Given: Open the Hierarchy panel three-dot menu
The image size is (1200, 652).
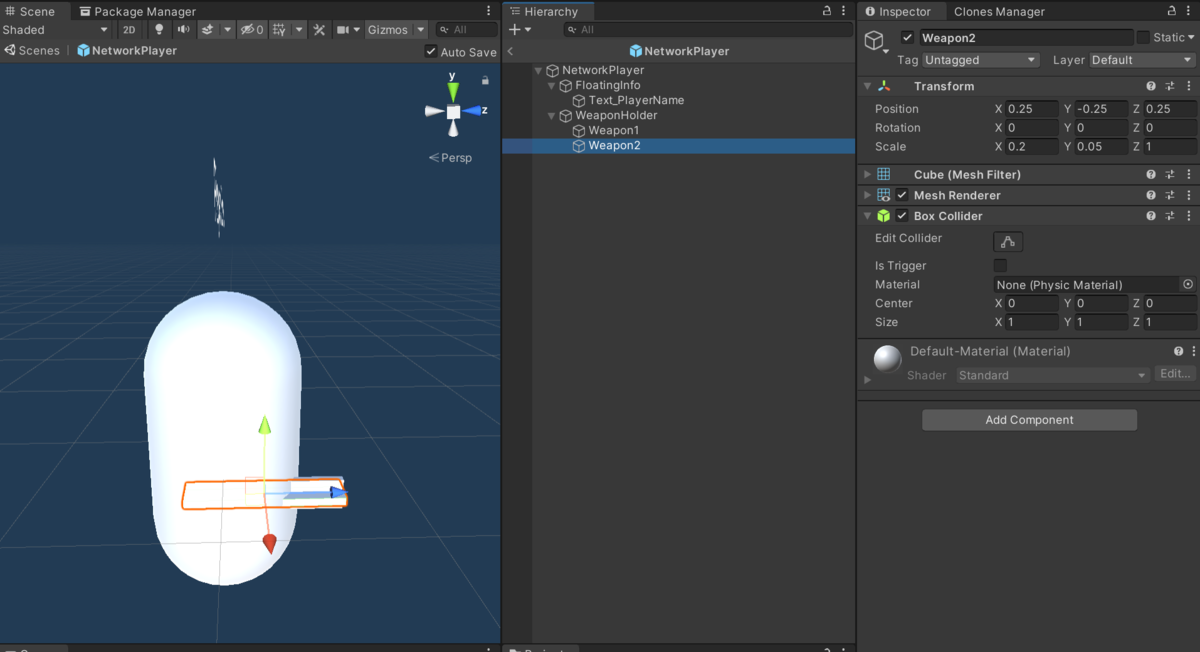Looking at the screenshot, I should (x=844, y=11).
